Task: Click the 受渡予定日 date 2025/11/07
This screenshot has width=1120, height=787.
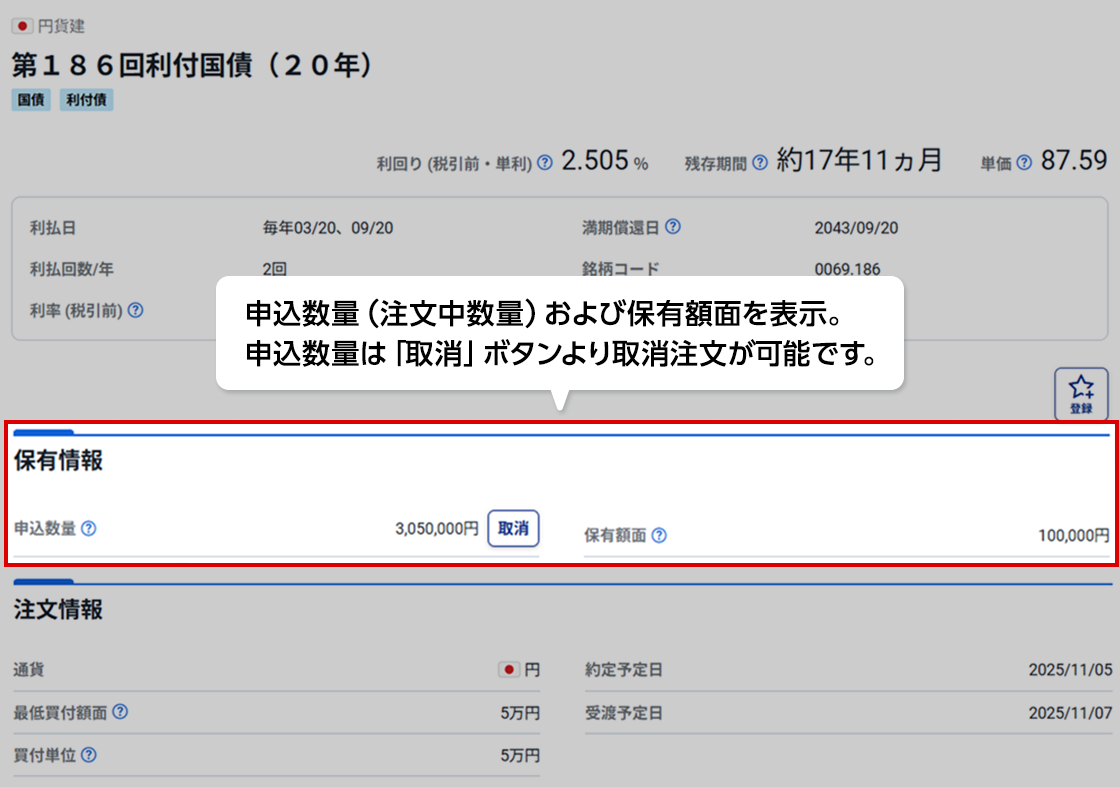Action: 1070,713
